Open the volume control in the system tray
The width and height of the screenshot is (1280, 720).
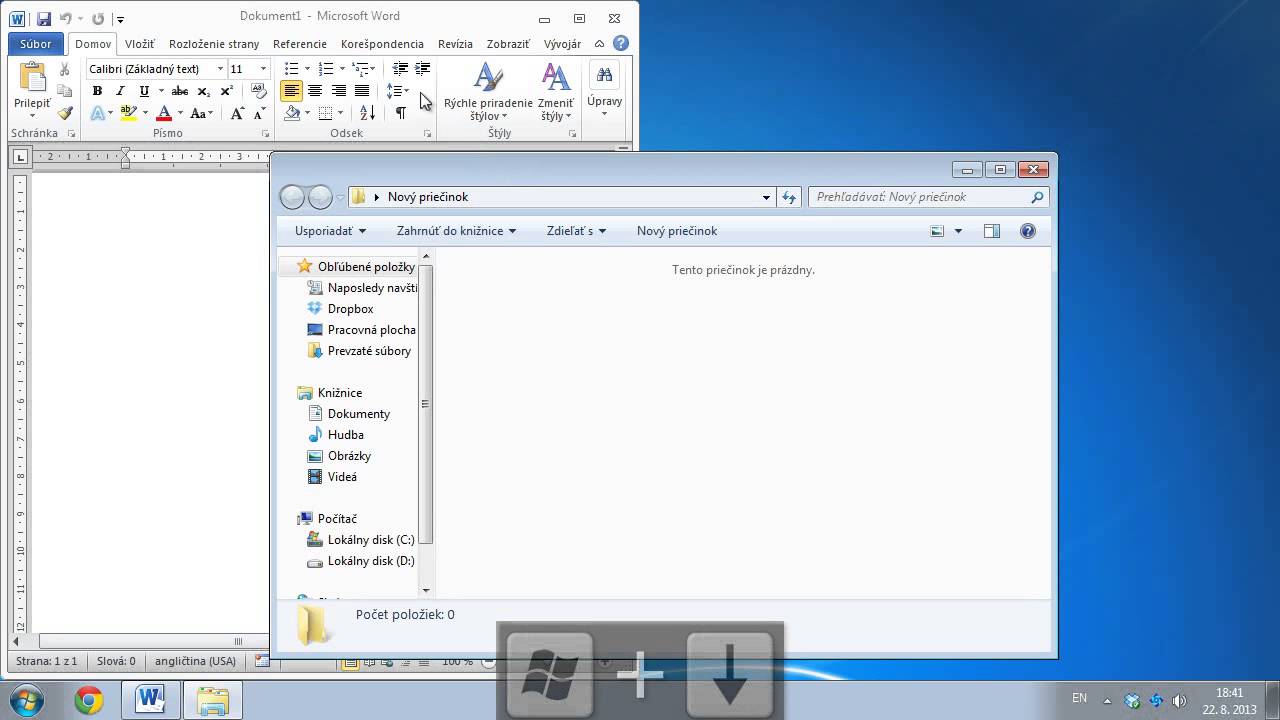click(1179, 701)
